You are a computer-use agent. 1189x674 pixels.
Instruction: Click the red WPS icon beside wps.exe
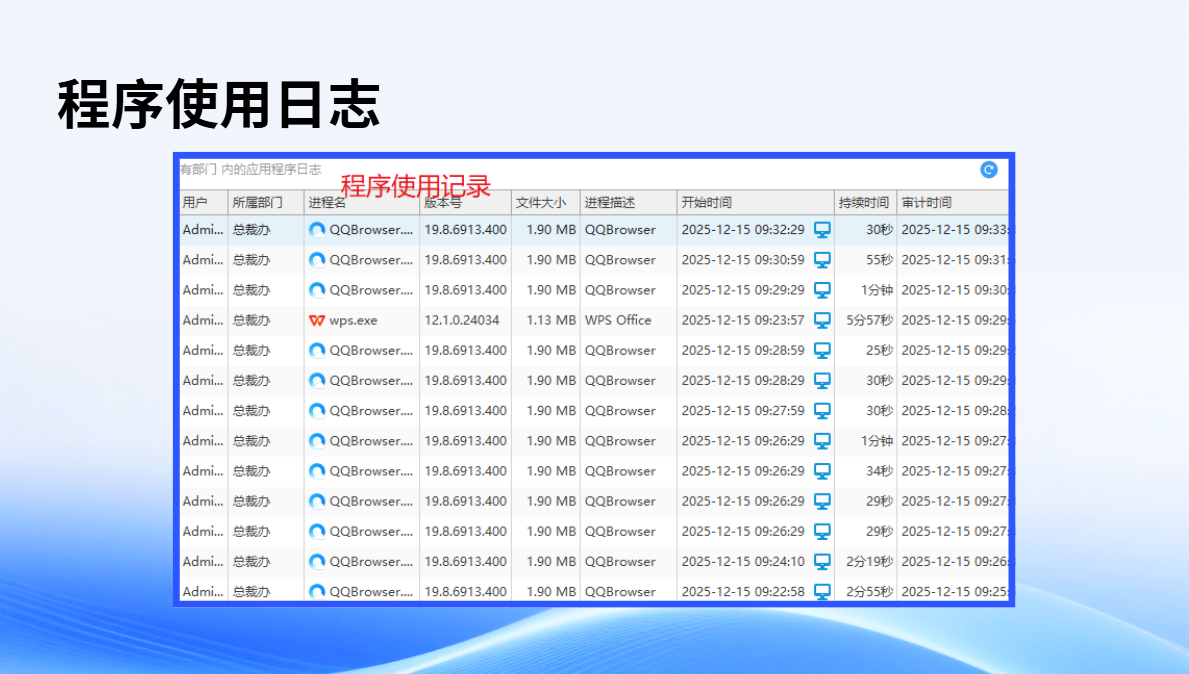[317, 321]
